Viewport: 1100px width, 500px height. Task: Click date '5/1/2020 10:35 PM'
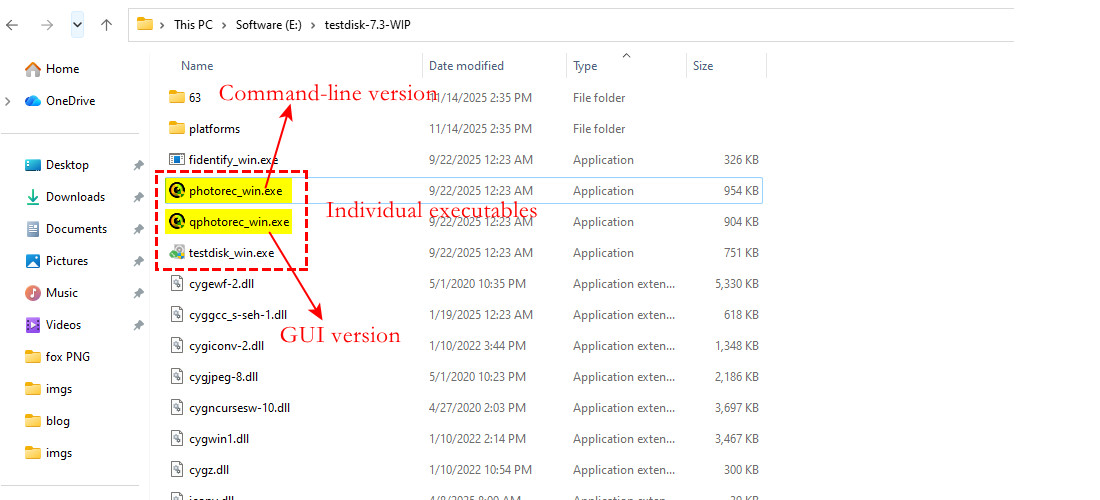point(478,284)
